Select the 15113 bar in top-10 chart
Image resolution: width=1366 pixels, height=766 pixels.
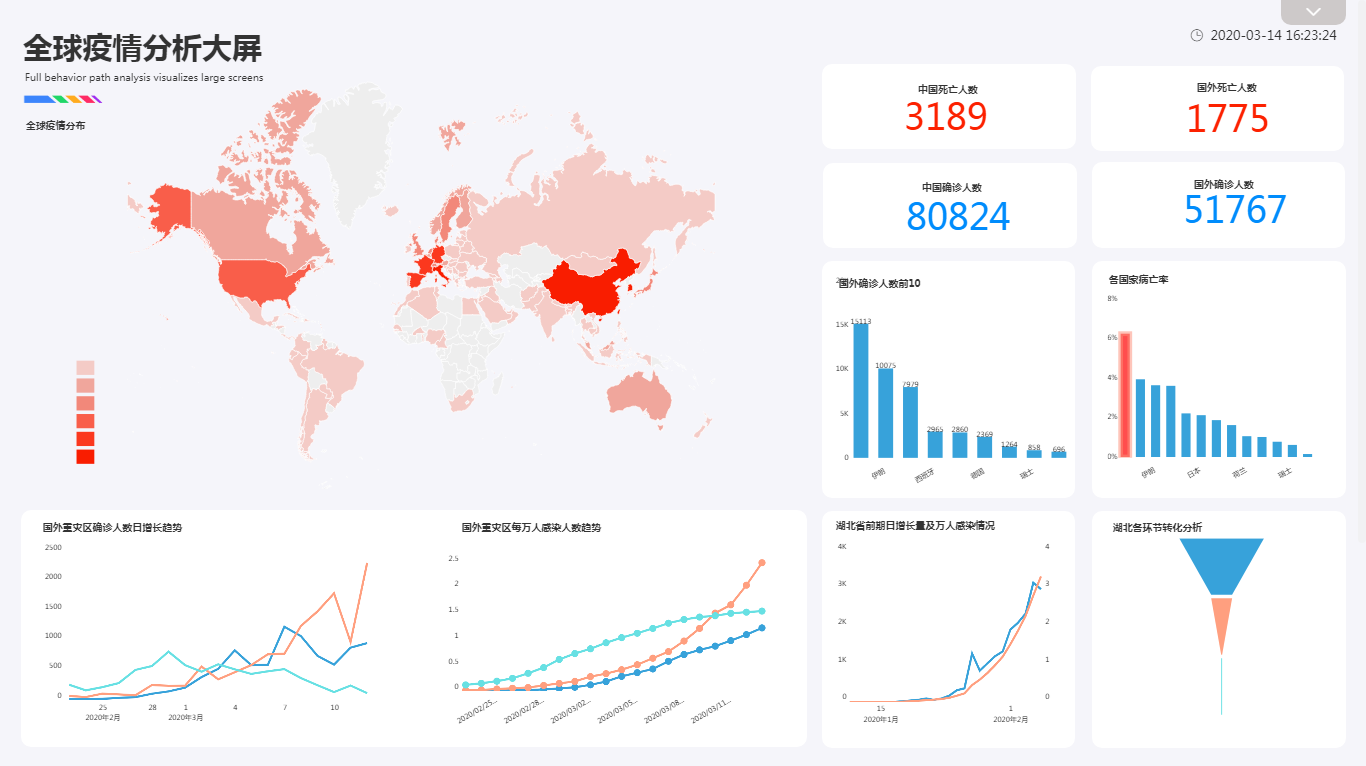860,390
